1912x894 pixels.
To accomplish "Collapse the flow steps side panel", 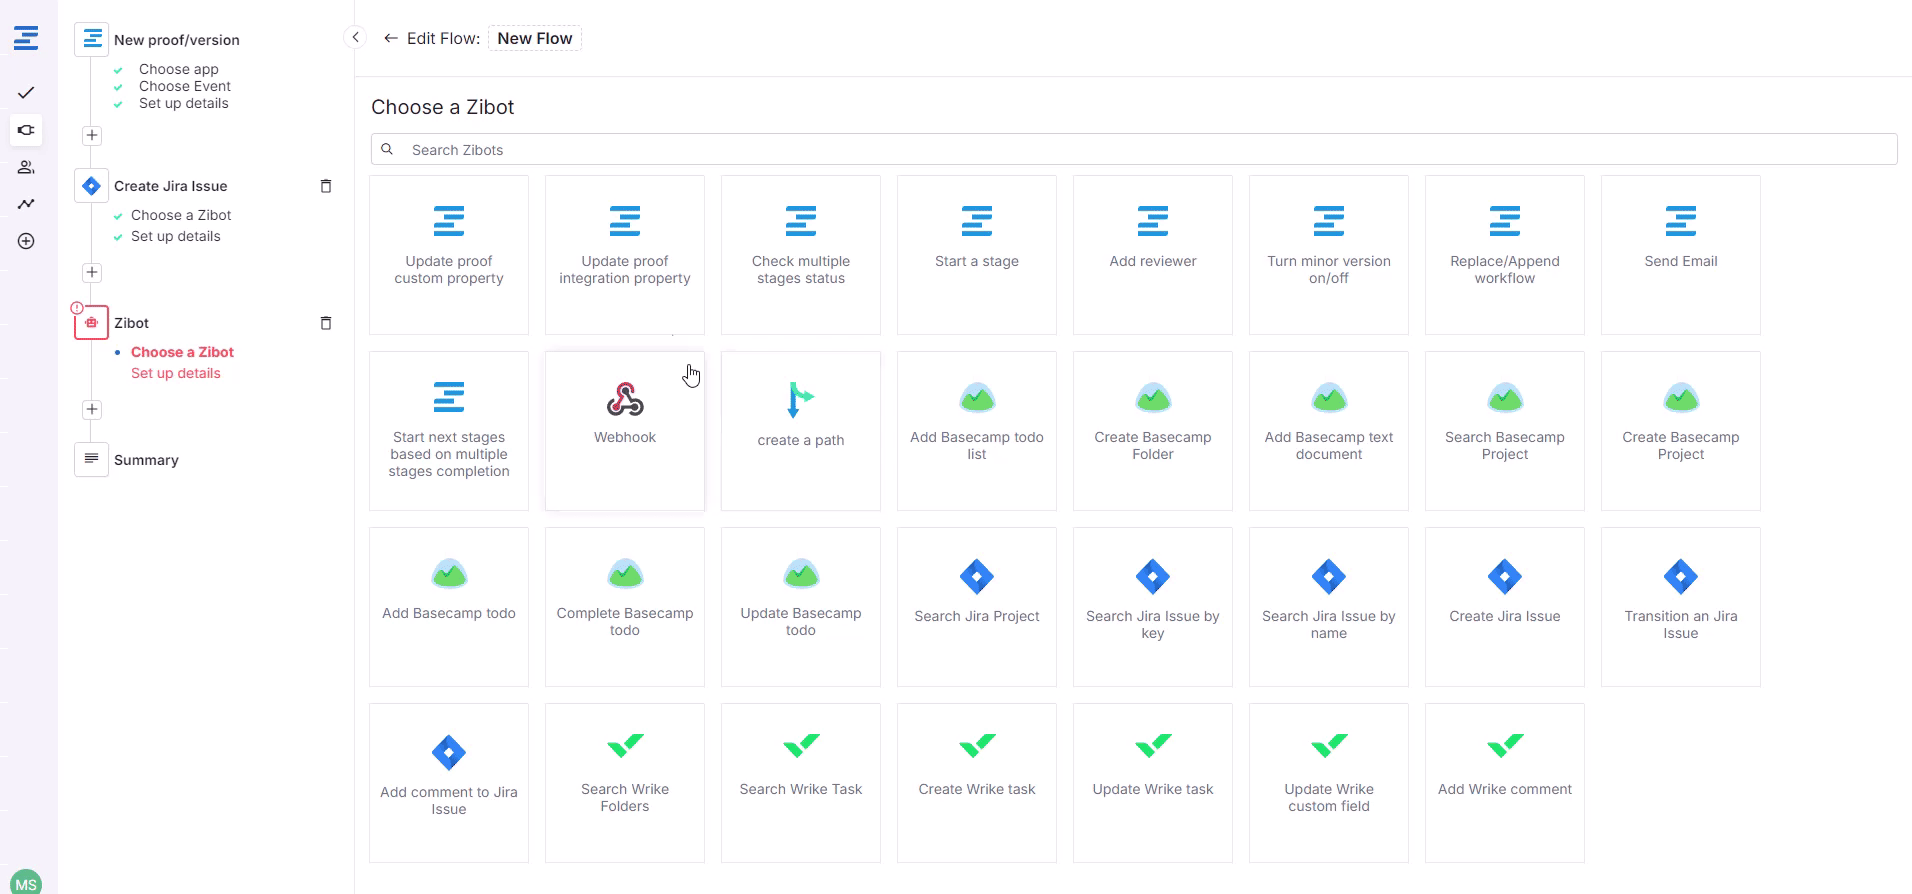I will pyautogui.click(x=355, y=37).
